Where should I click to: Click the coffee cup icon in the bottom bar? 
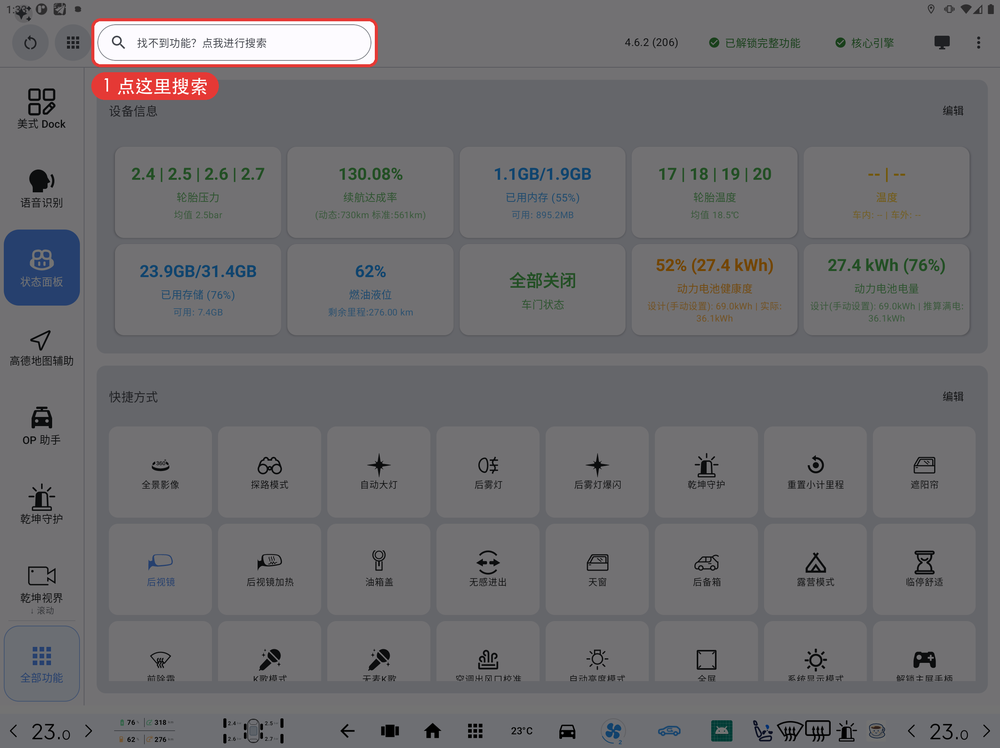pos(877,731)
